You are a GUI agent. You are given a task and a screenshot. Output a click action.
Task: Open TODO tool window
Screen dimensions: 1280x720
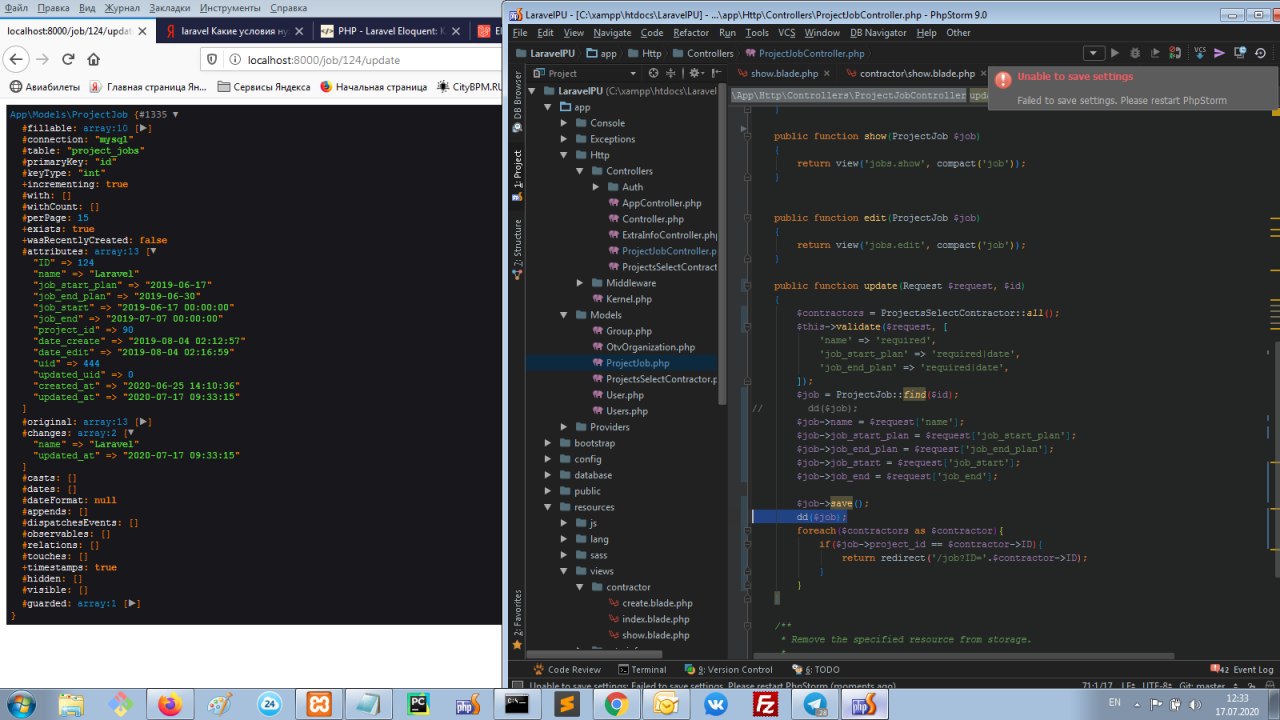coord(814,669)
